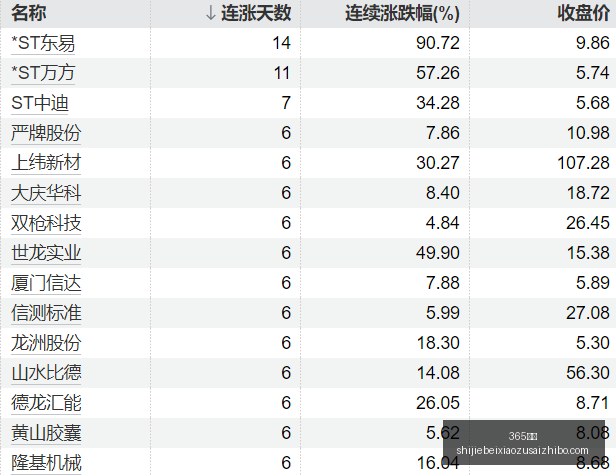Sort by the 连涨天数 column header
Image resolution: width=616 pixels, height=476 pixels.
[256, 13]
